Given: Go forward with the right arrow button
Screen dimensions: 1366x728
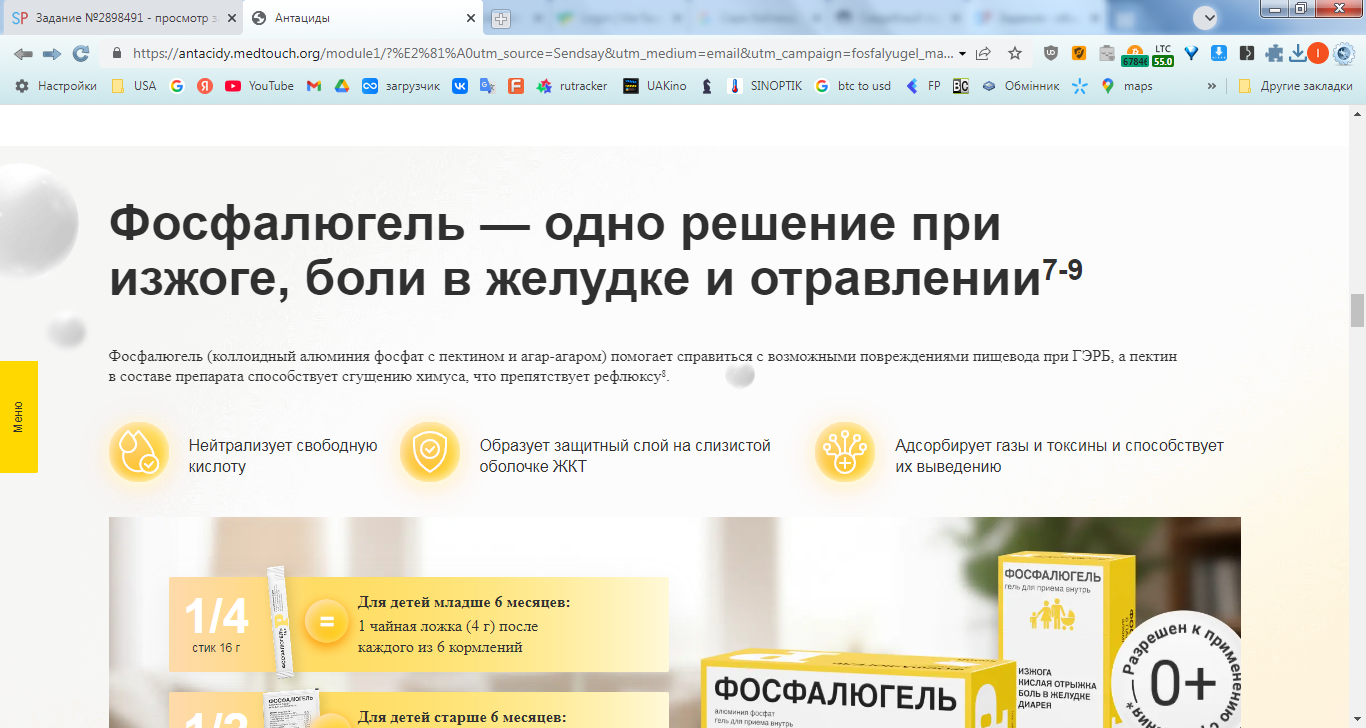Looking at the screenshot, I should 52,53.
